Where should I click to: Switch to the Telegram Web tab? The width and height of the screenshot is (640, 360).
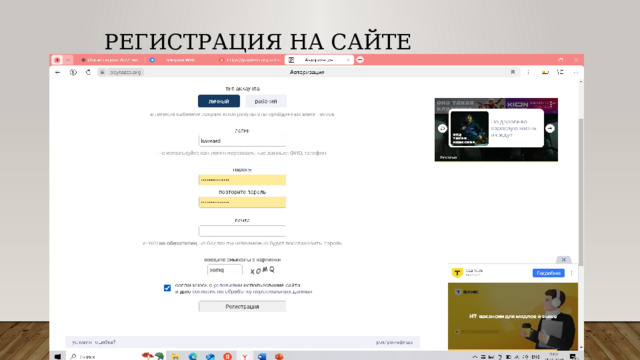(180, 60)
